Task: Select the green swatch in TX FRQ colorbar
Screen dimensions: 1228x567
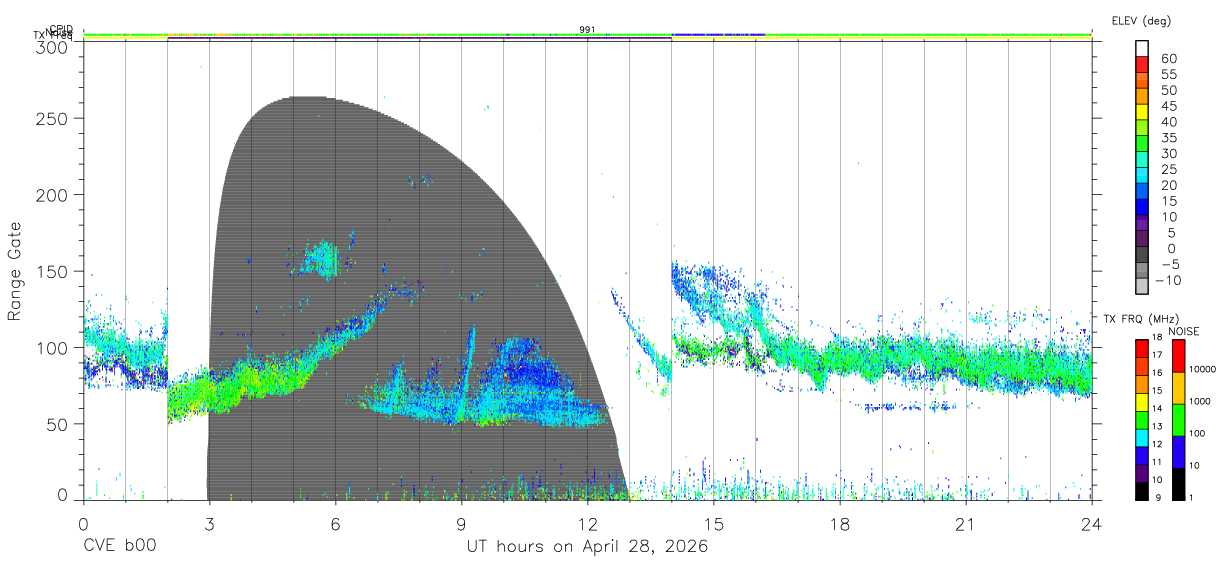Action: click(1141, 420)
